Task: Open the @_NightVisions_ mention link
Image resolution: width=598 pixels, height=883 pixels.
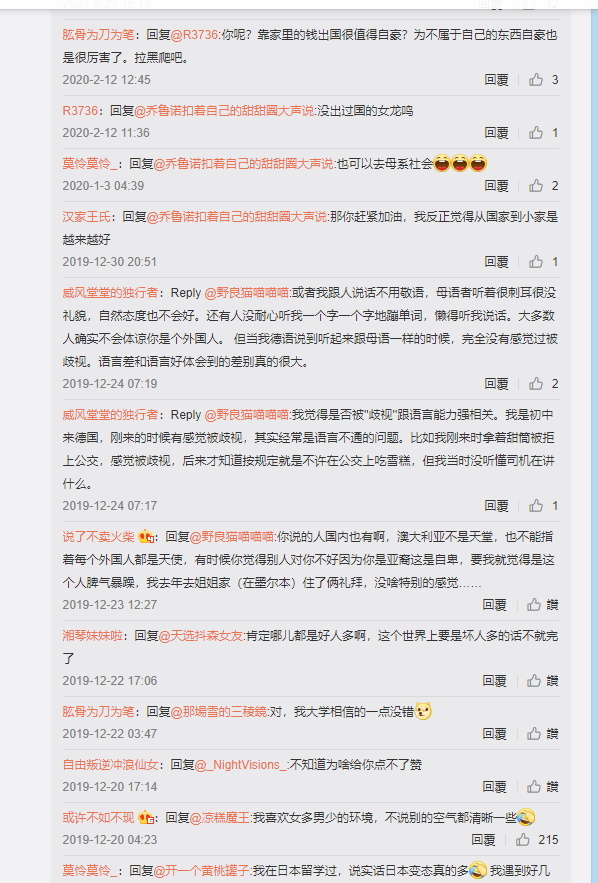Action: coord(241,765)
